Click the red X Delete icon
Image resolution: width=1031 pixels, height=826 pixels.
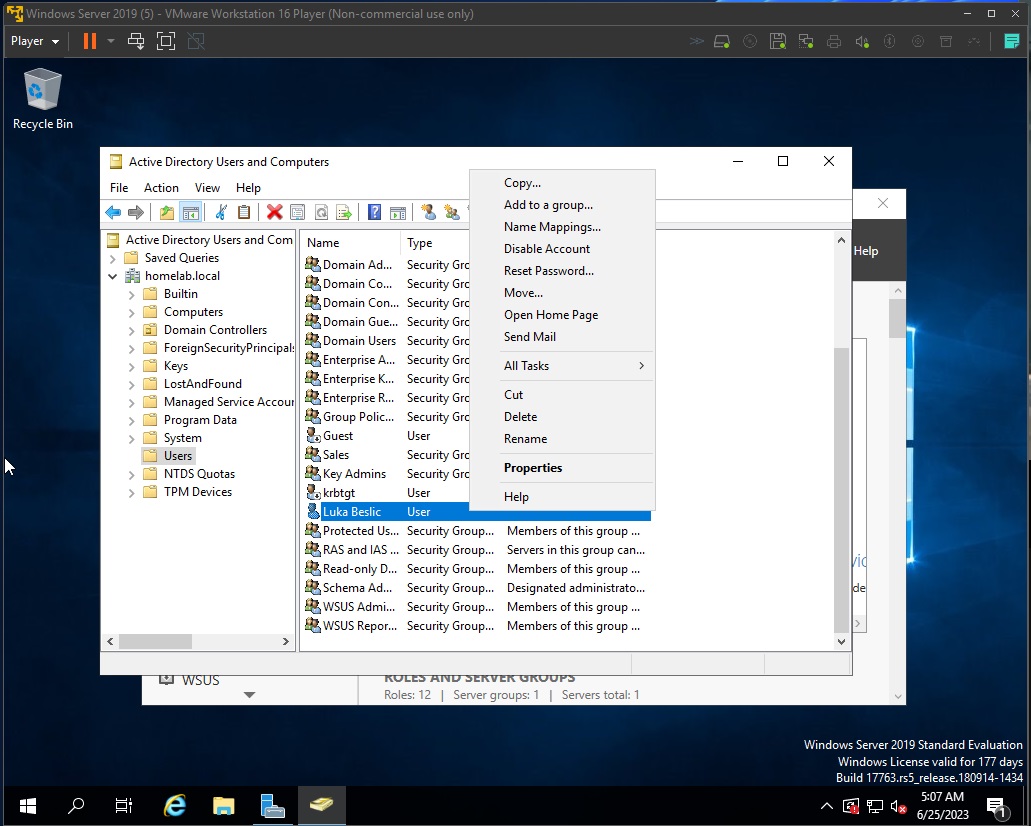(x=275, y=212)
